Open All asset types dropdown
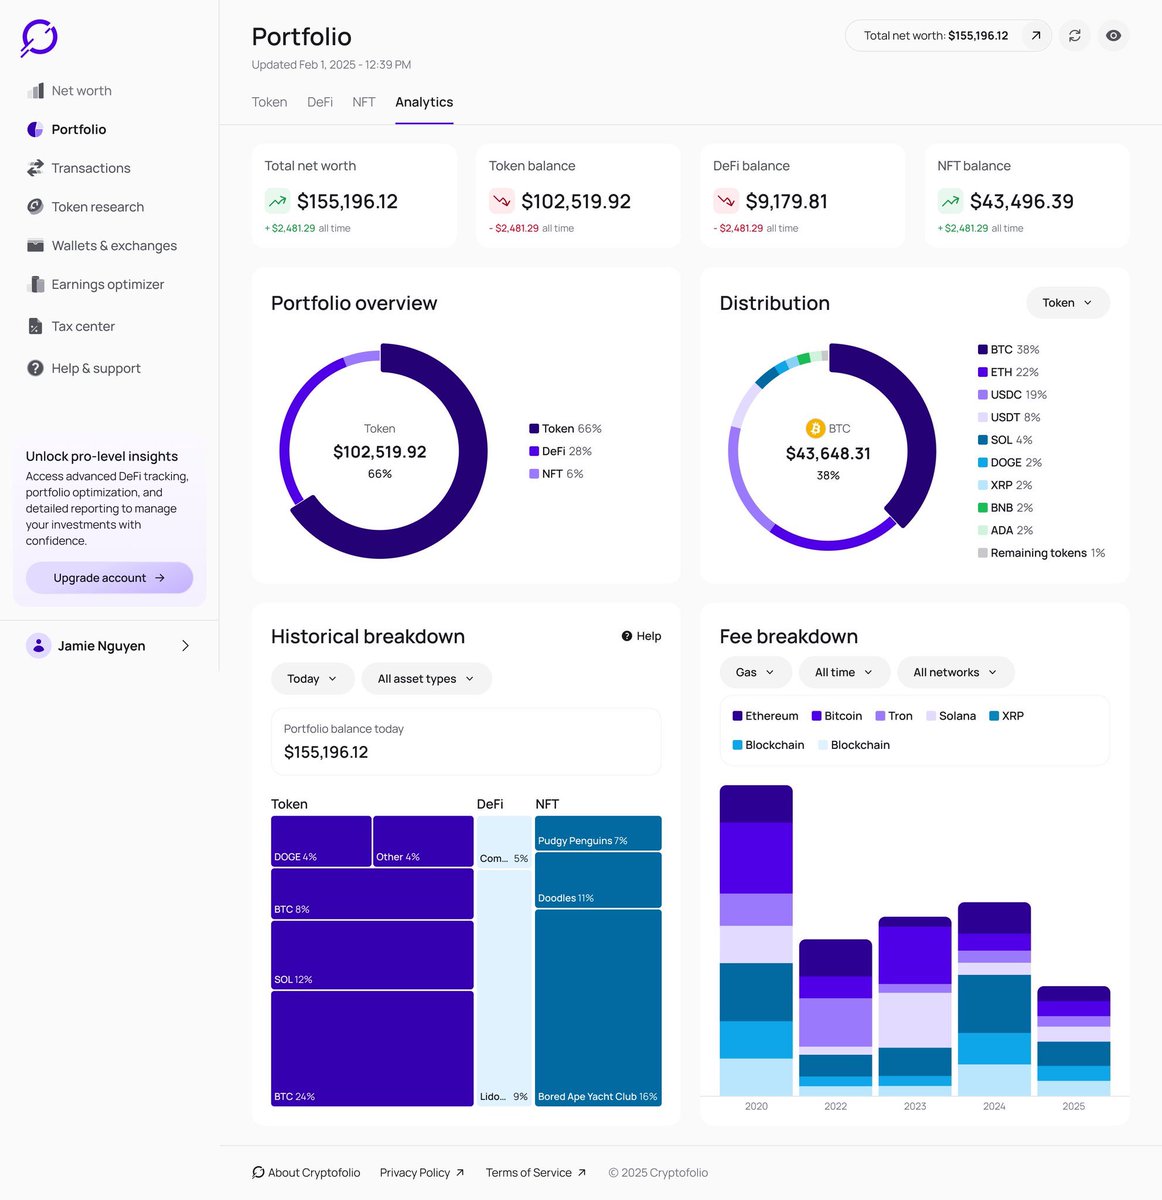The width and height of the screenshot is (1162, 1200). point(427,679)
